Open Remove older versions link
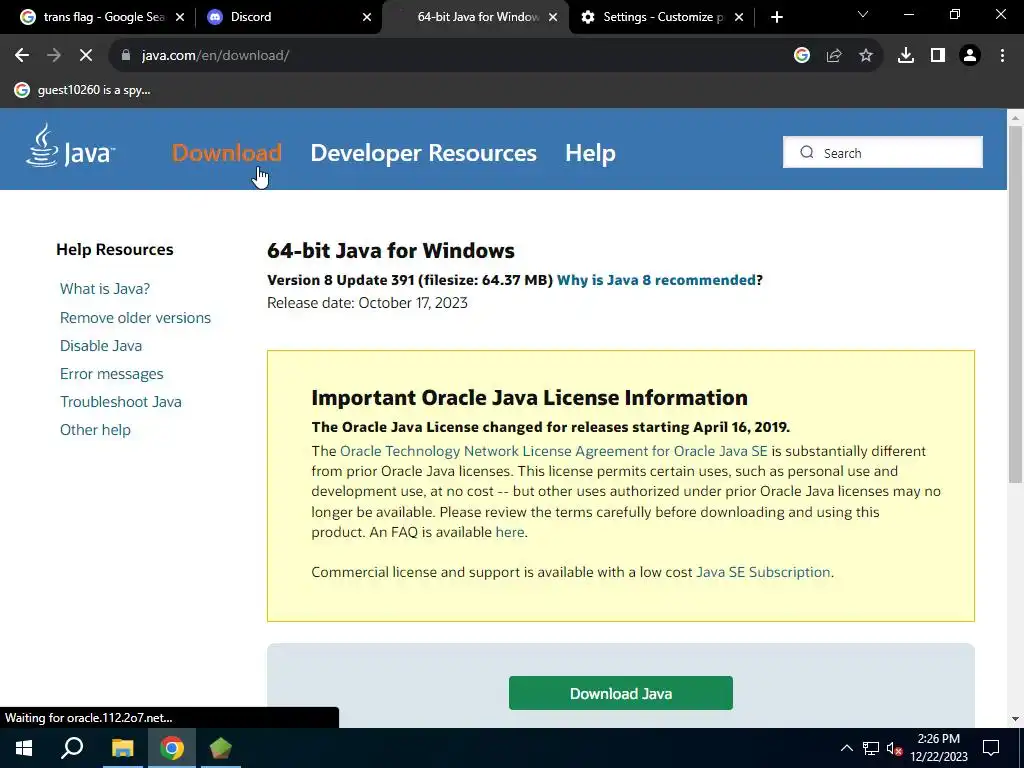The width and height of the screenshot is (1024, 768). coord(135,317)
